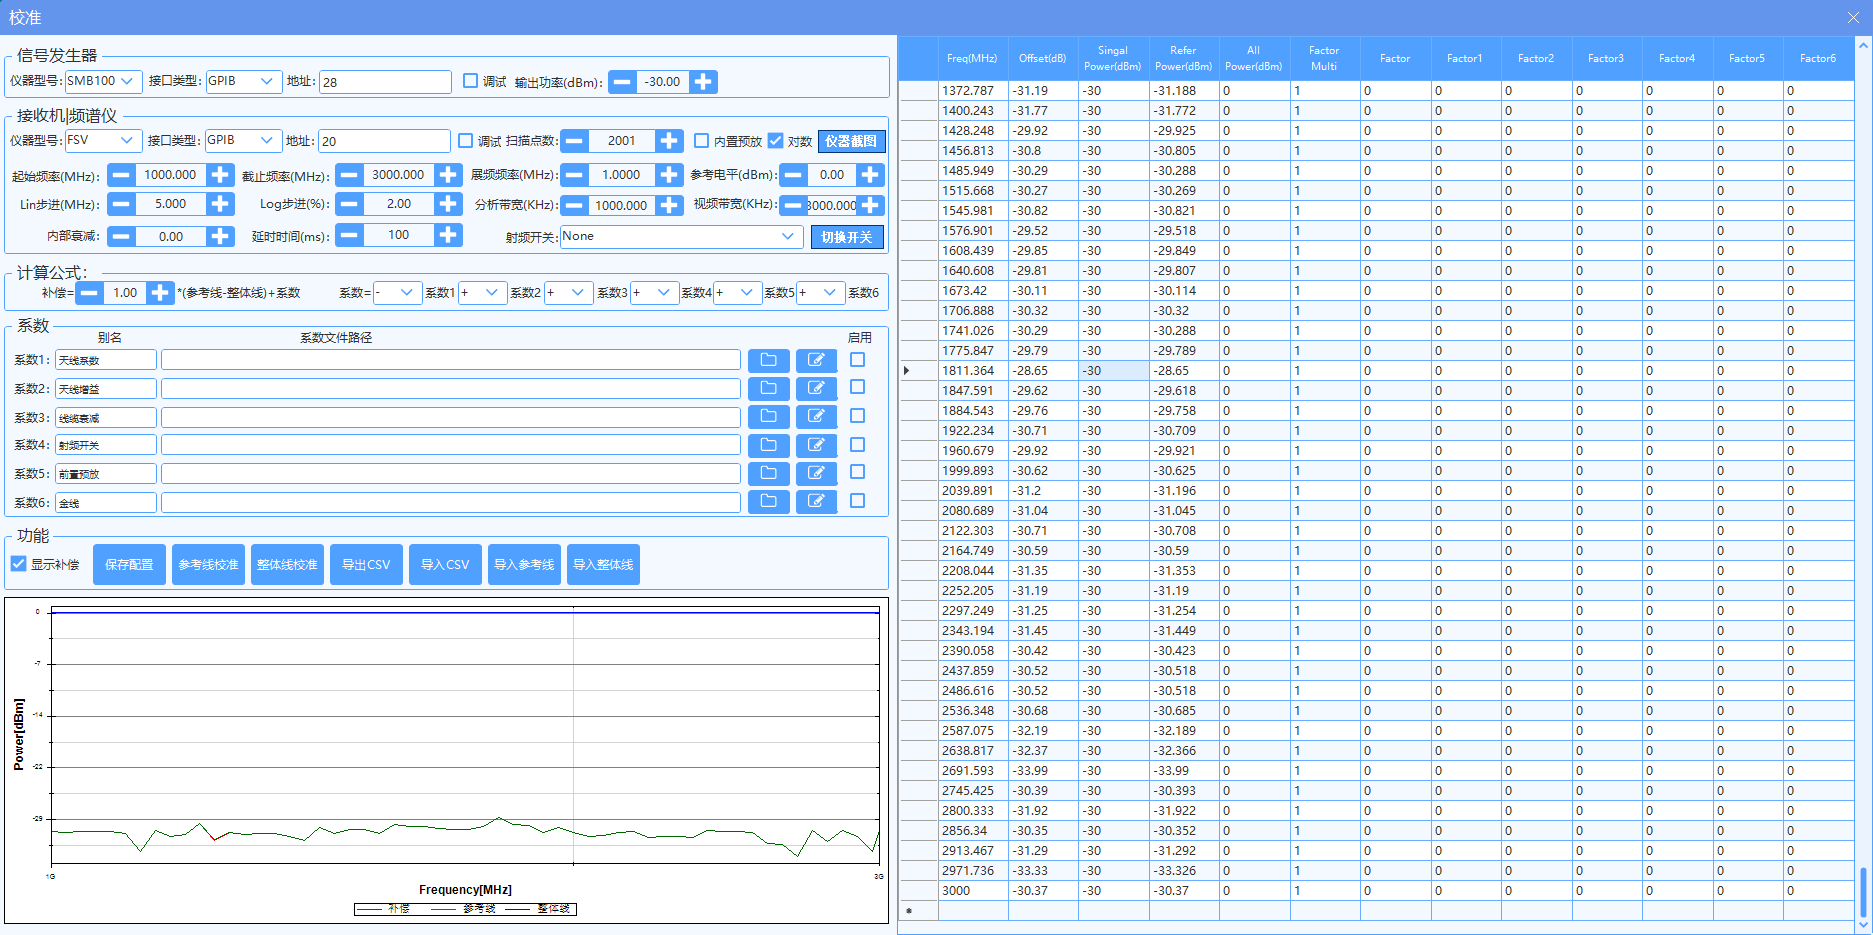Viewport: 1873px width, 935px height.
Task: Increase the 扫描点数 value
Action: coord(669,141)
